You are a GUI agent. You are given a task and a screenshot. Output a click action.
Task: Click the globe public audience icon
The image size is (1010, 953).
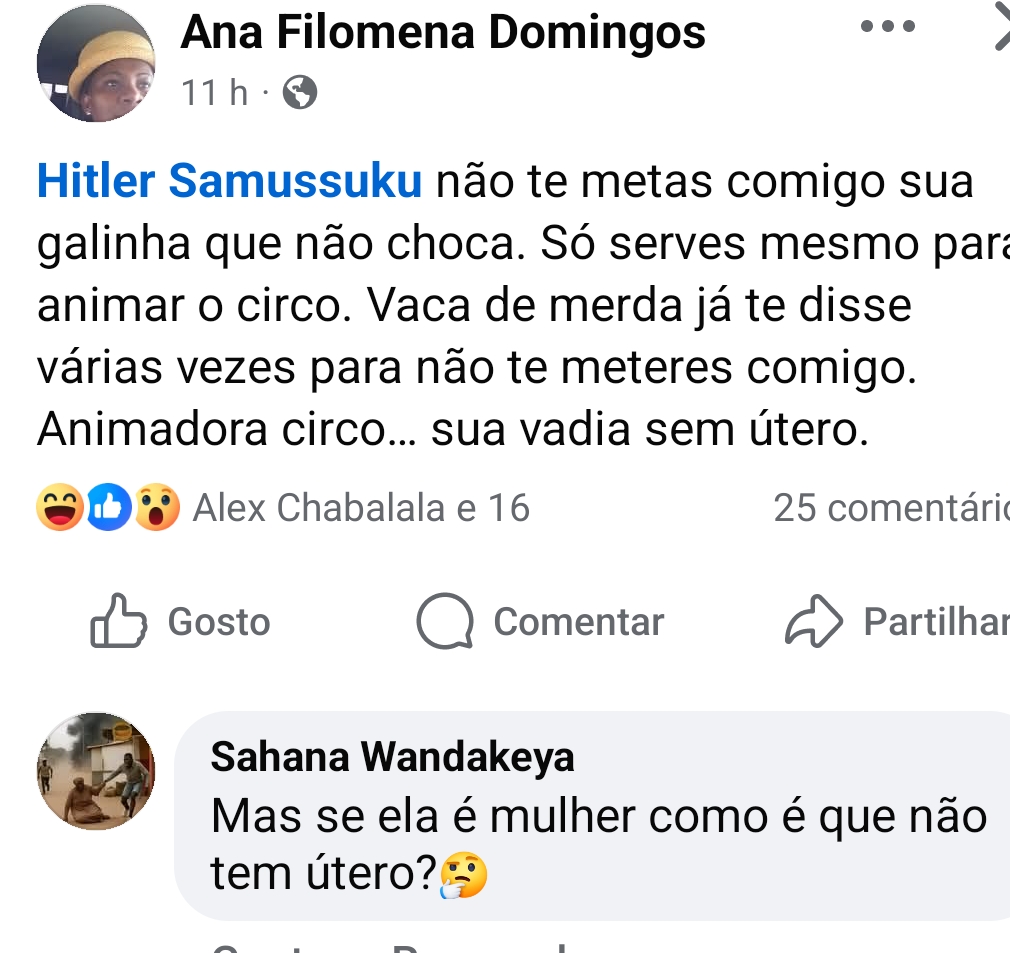click(300, 94)
